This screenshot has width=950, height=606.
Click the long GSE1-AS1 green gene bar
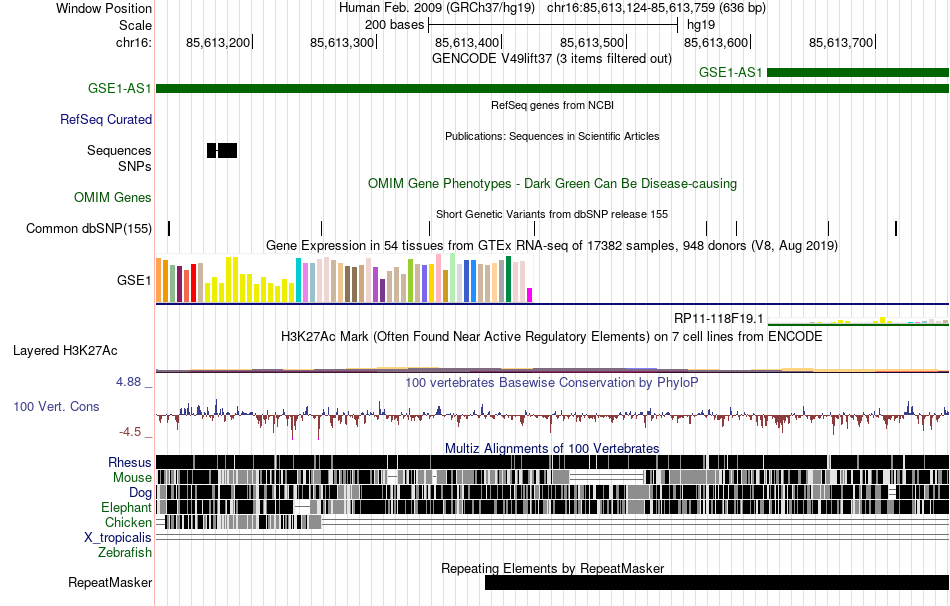552,88
